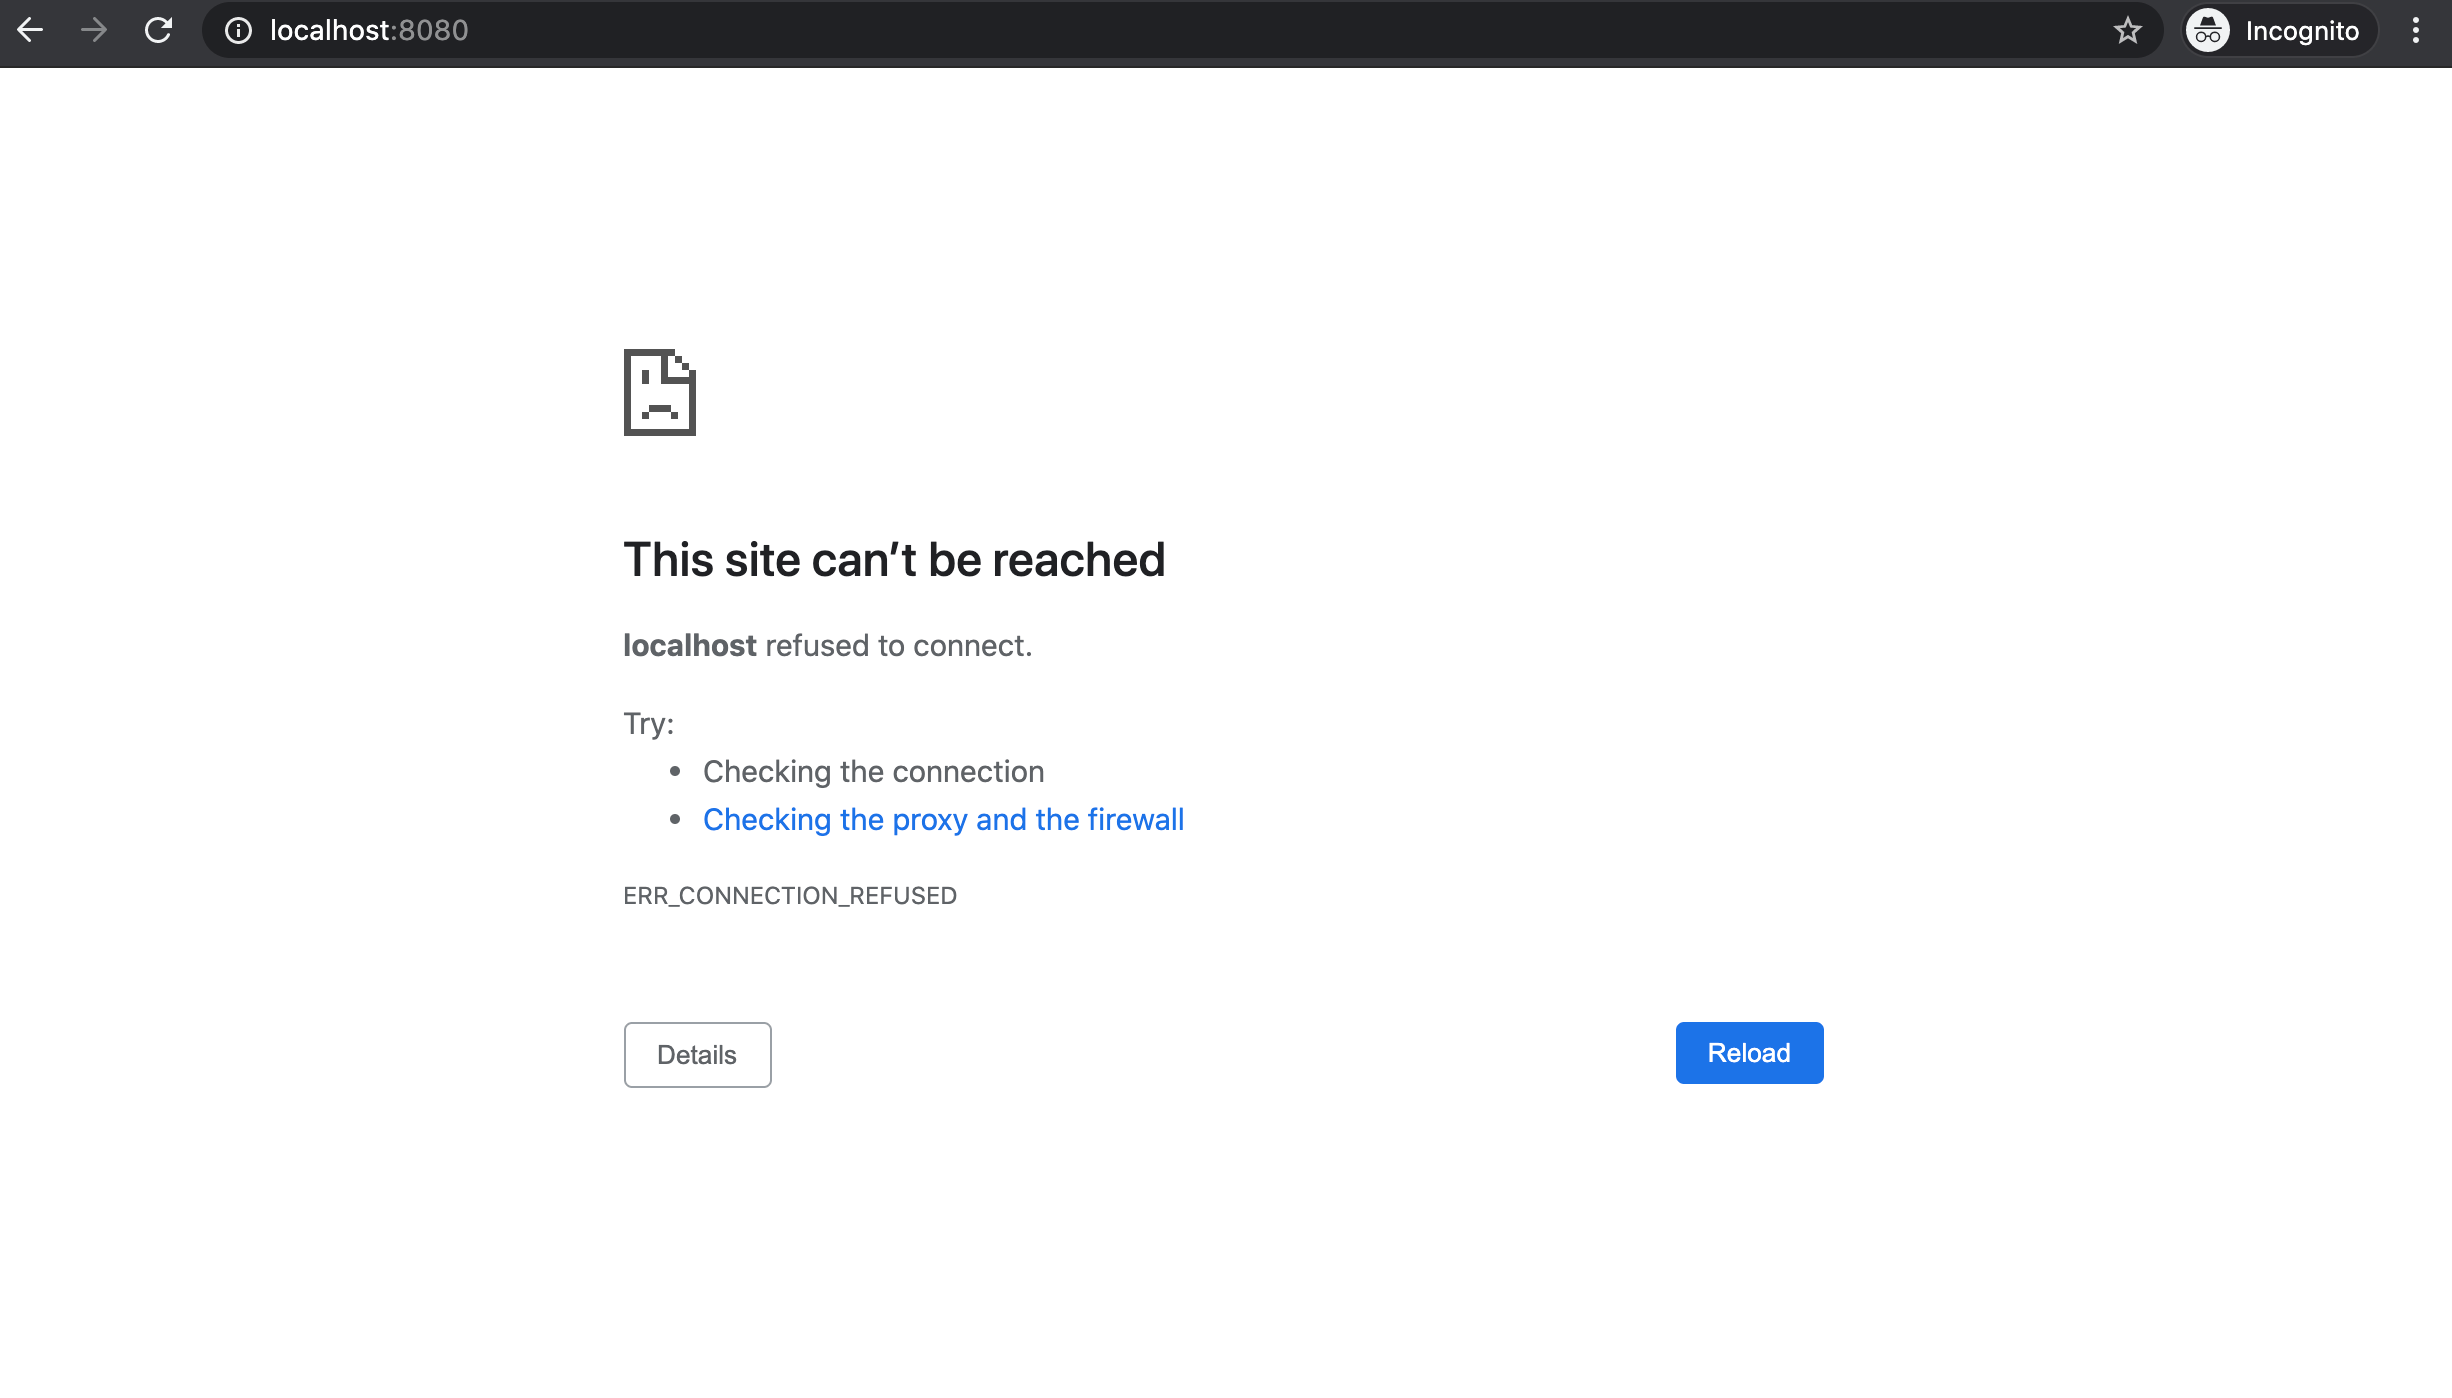This screenshot has width=2452, height=1398.
Task: Click the reload page icon
Action: click(x=159, y=30)
